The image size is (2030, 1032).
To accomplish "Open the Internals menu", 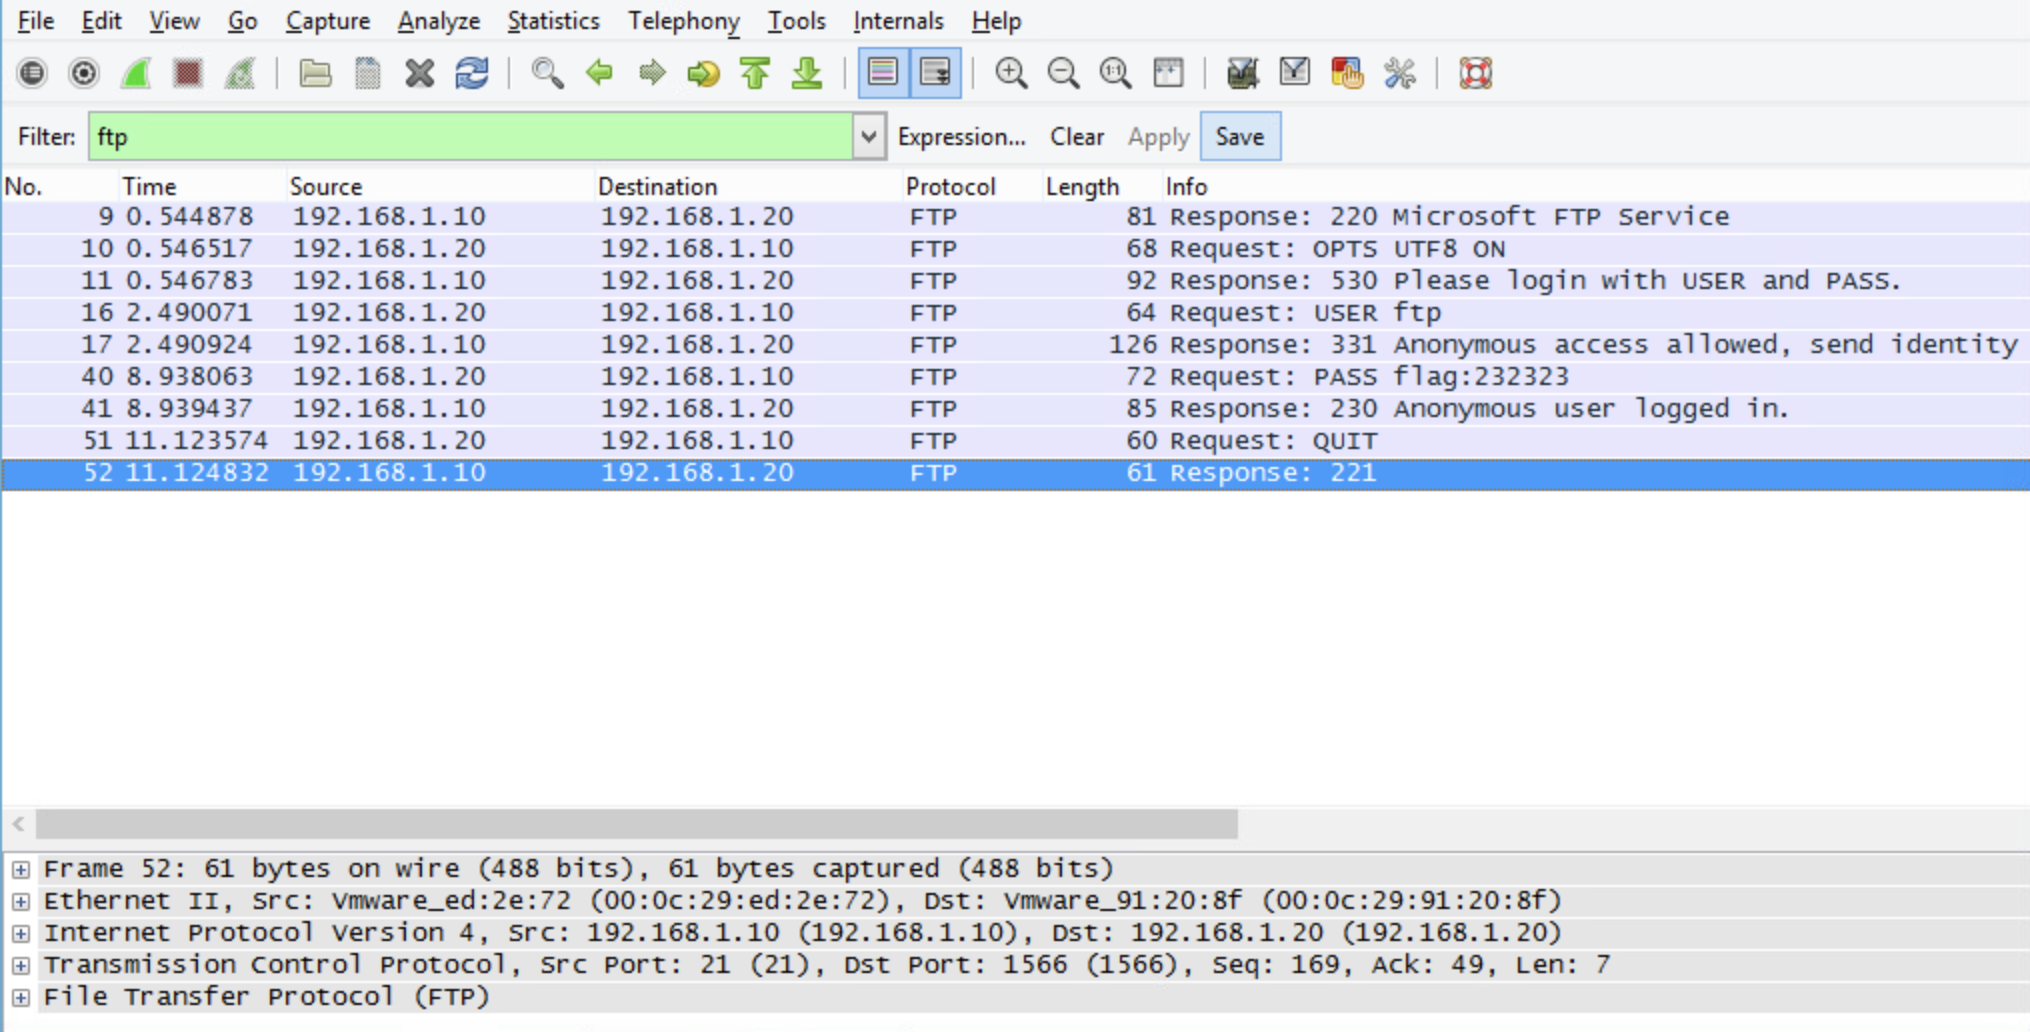I will (x=898, y=21).
